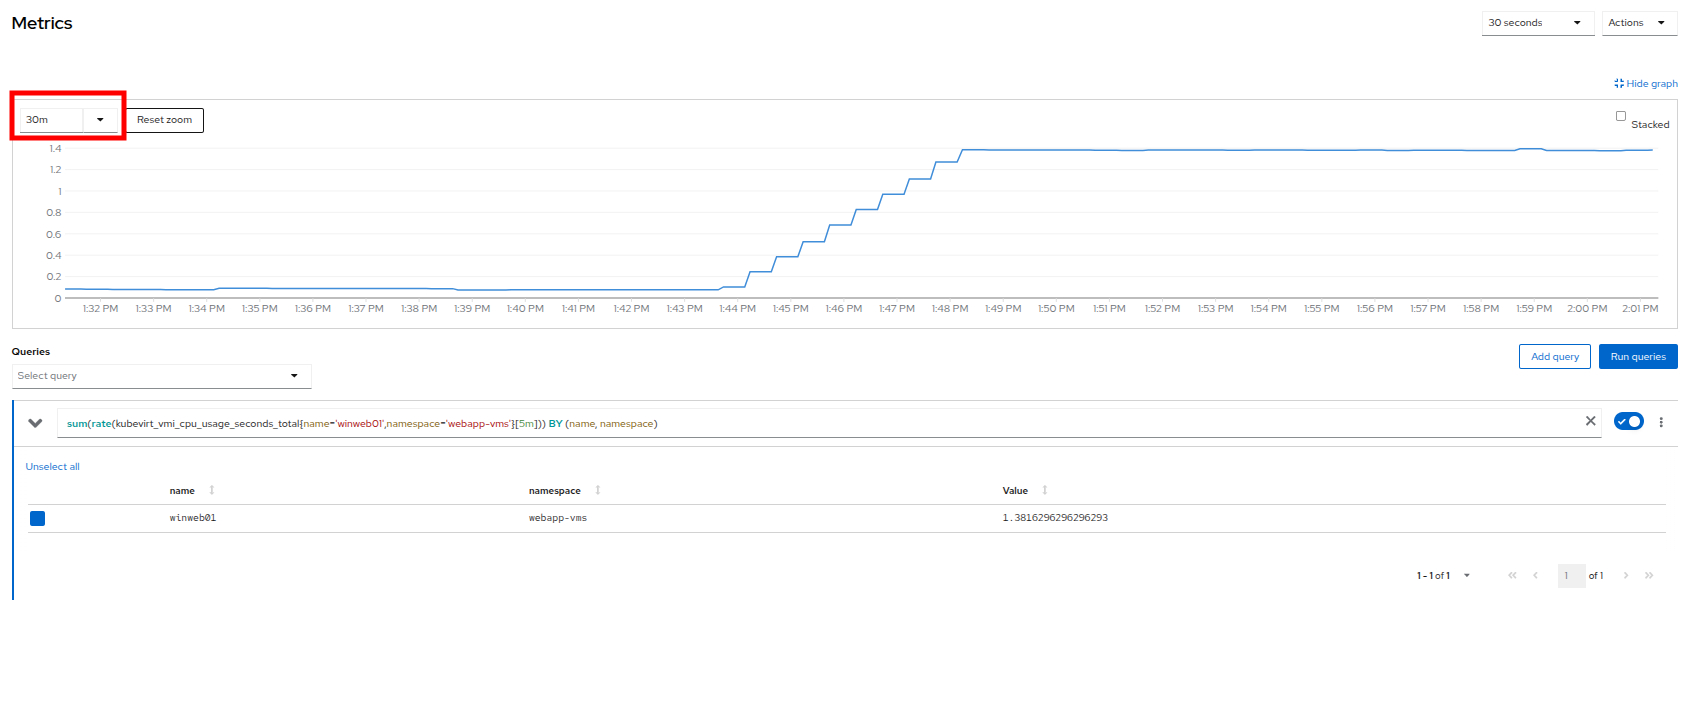Screen dimensions: 1691x719
Task: Click the Metrics page heading
Action: coord(42,23)
